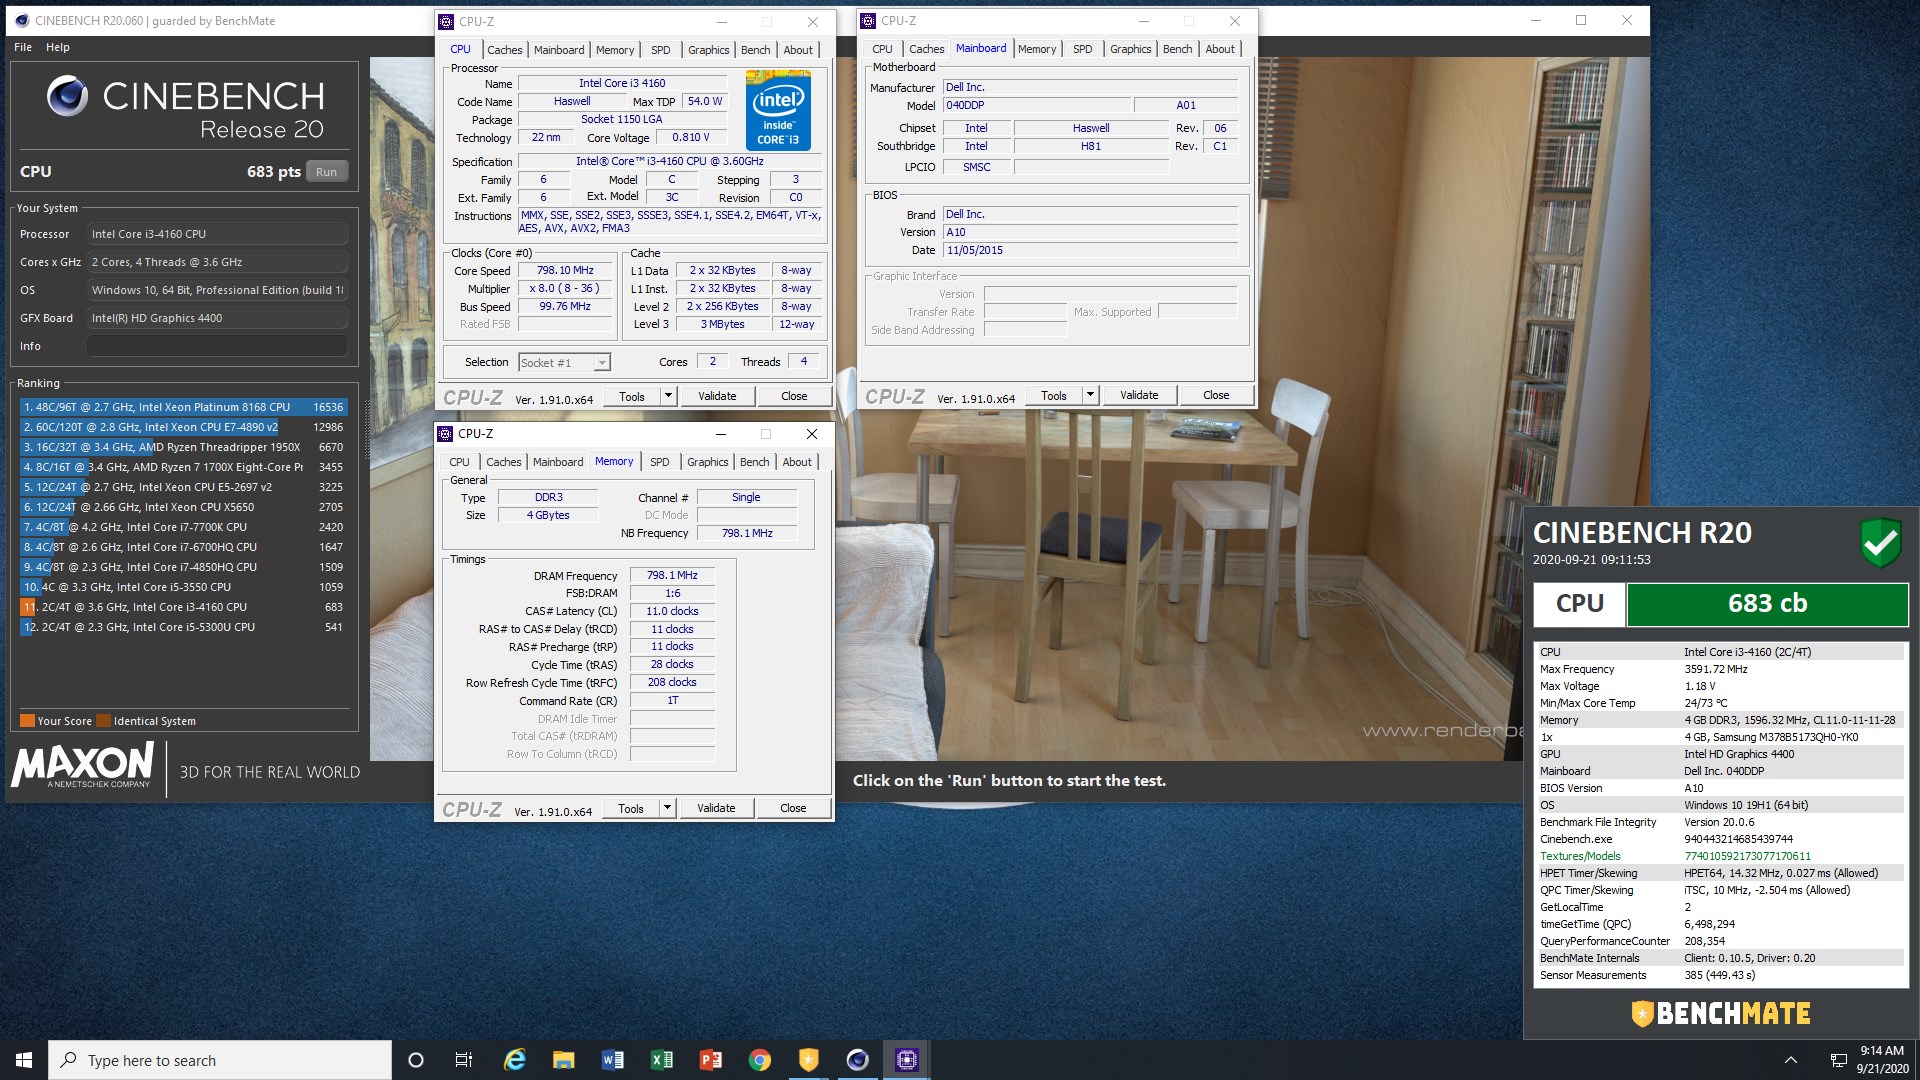
Task: Expand Tools dropdown arrow in CPU window
Action: [x=668, y=397]
